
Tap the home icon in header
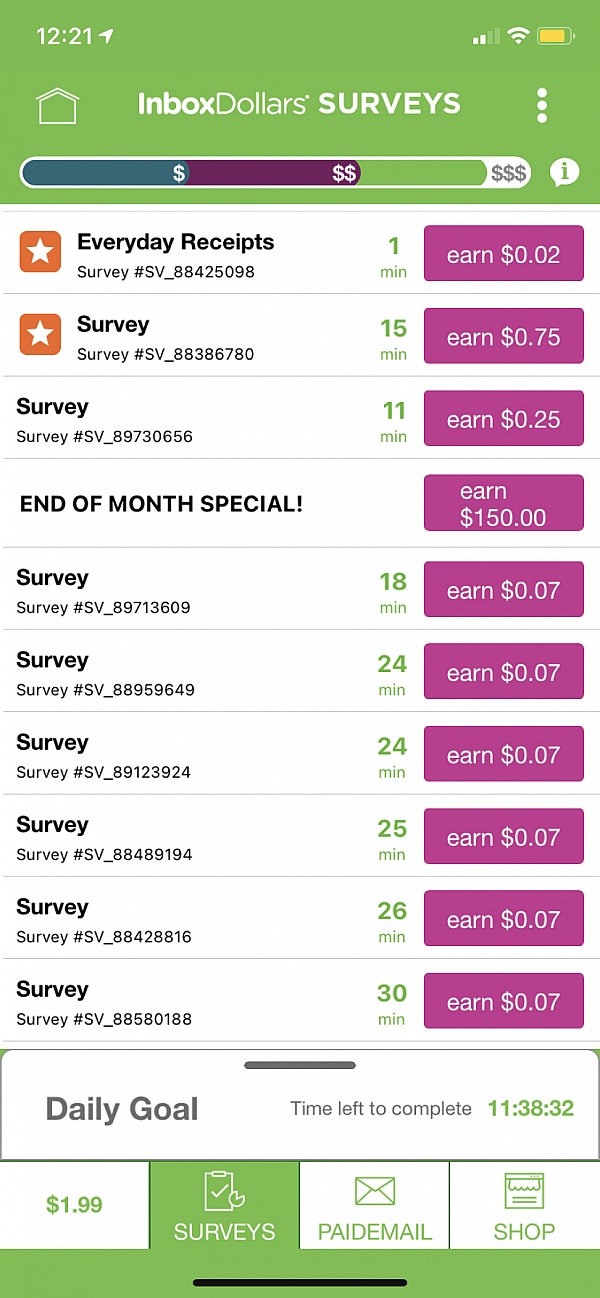point(57,105)
